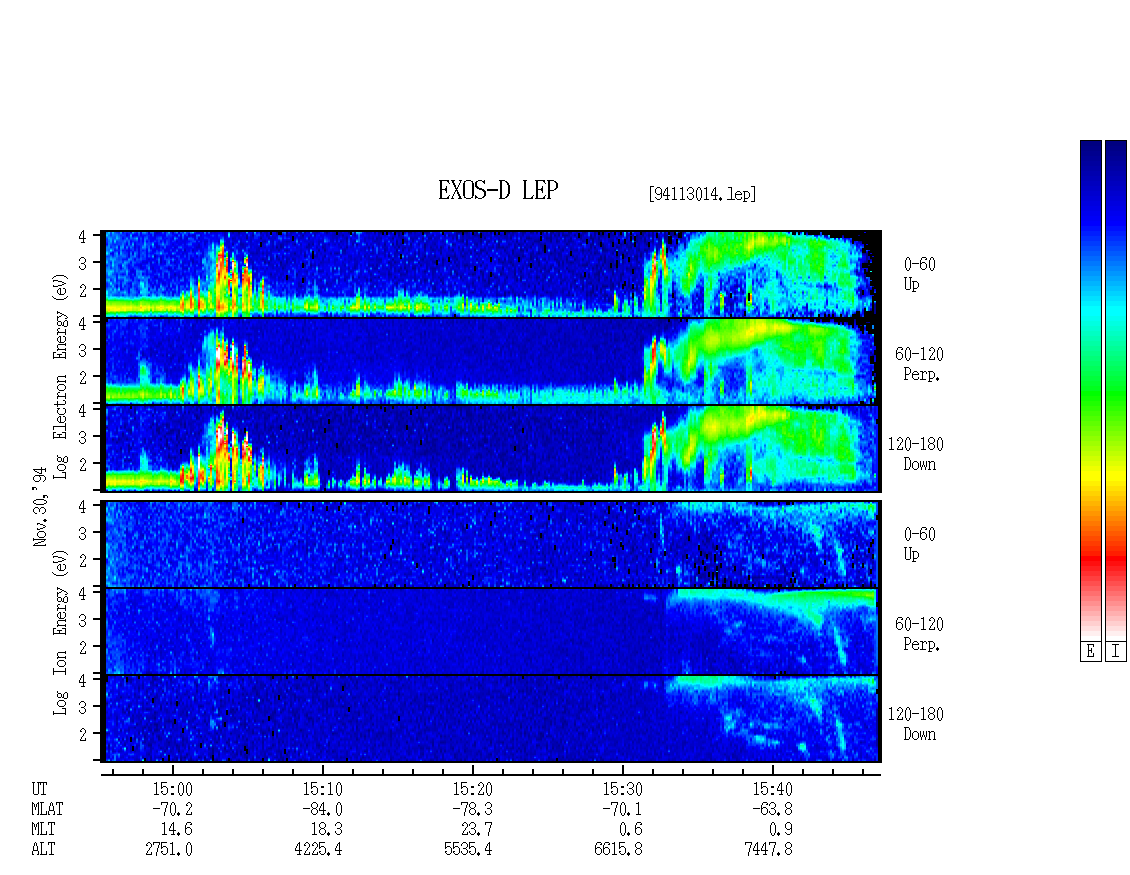Select the MLT value 0.9
Screen dimensions: 1130x875
(780, 830)
